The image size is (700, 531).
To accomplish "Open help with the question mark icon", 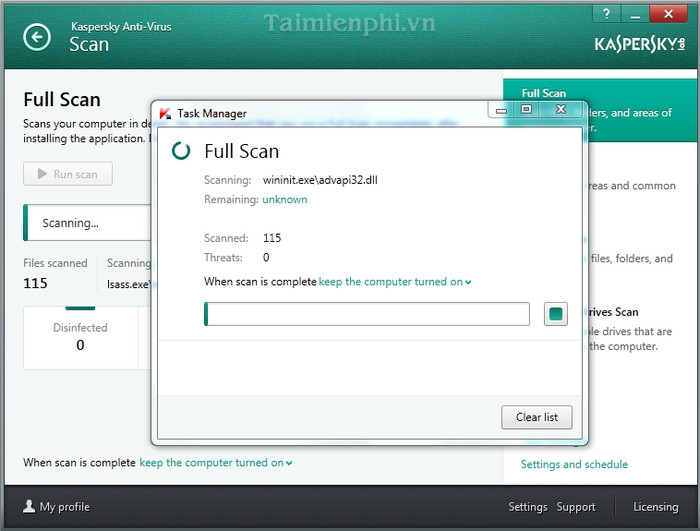I will tap(606, 14).
